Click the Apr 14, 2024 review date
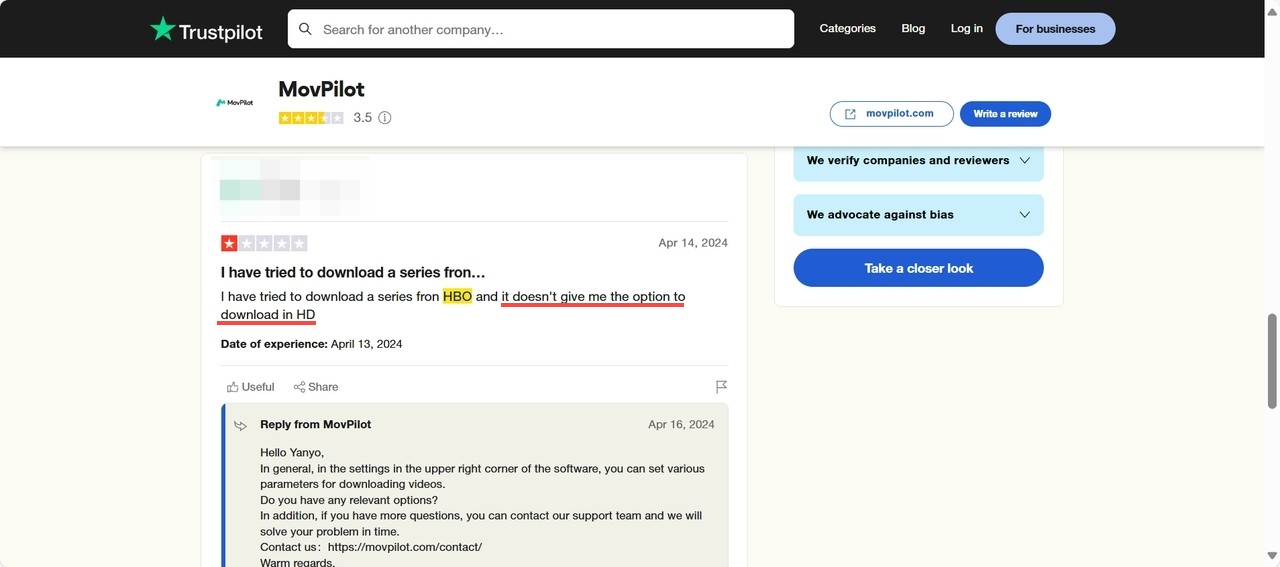 (693, 243)
